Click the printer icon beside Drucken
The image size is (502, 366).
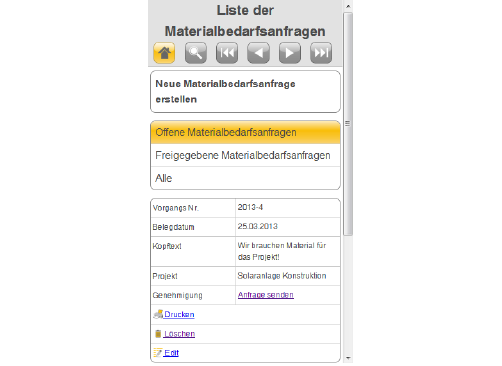pyautogui.click(x=158, y=314)
